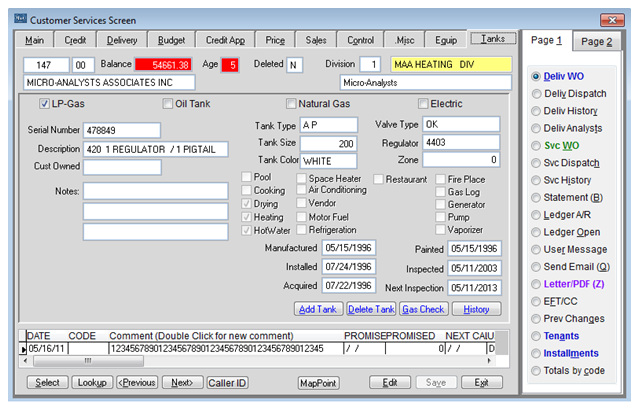Check the Restaurant checkbox
This screenshot has height=409, width=637.
(x=378, y=179)
